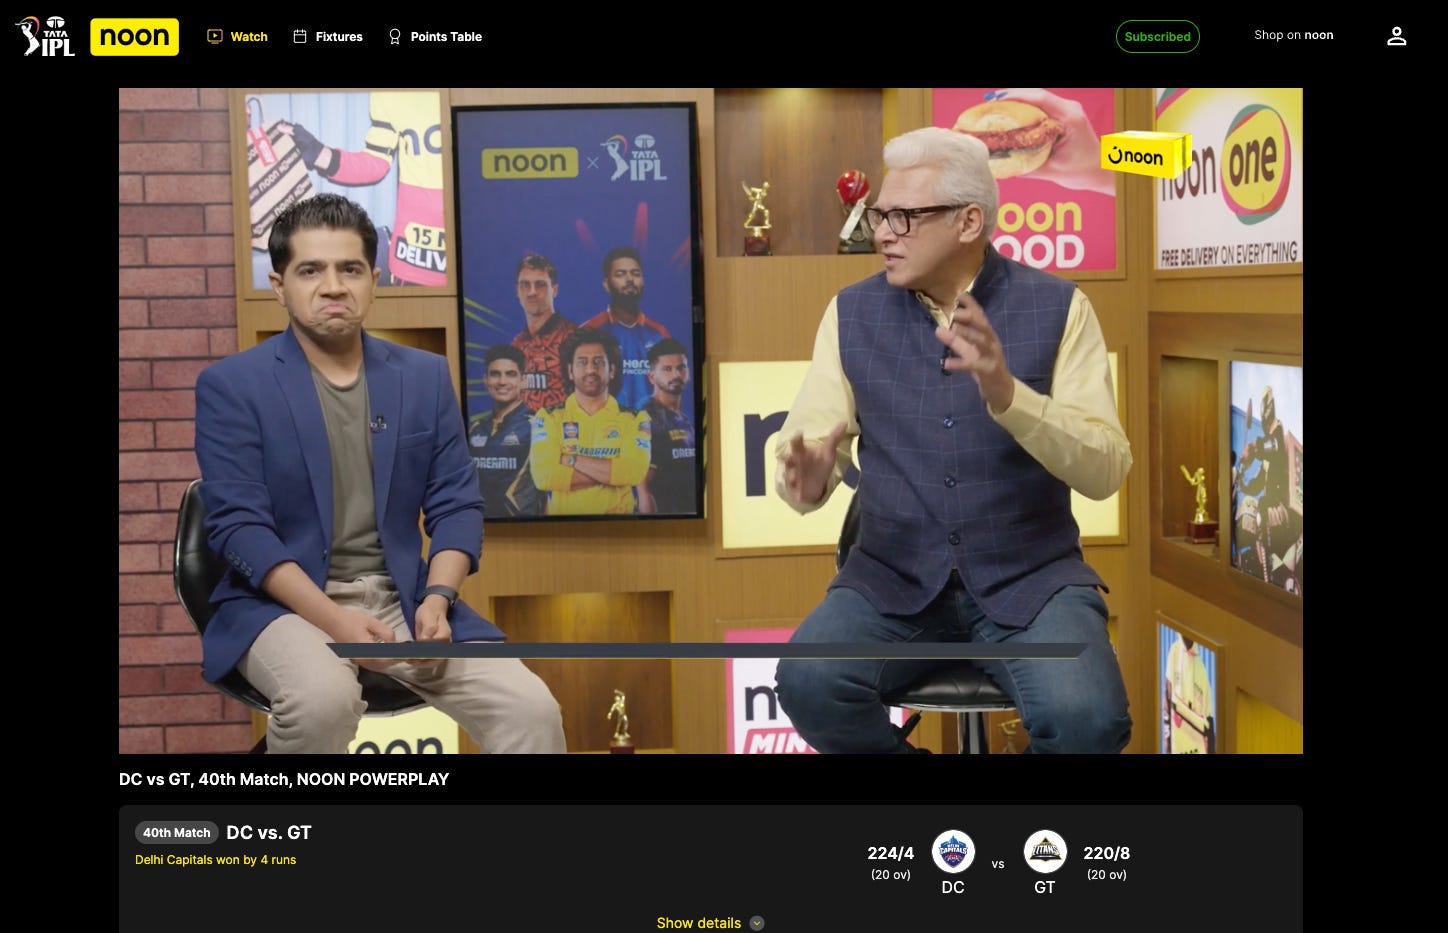The width and height of the screenshot is (1448, 933).
Task: Click the video player area
Action: (x=710, y=420)
